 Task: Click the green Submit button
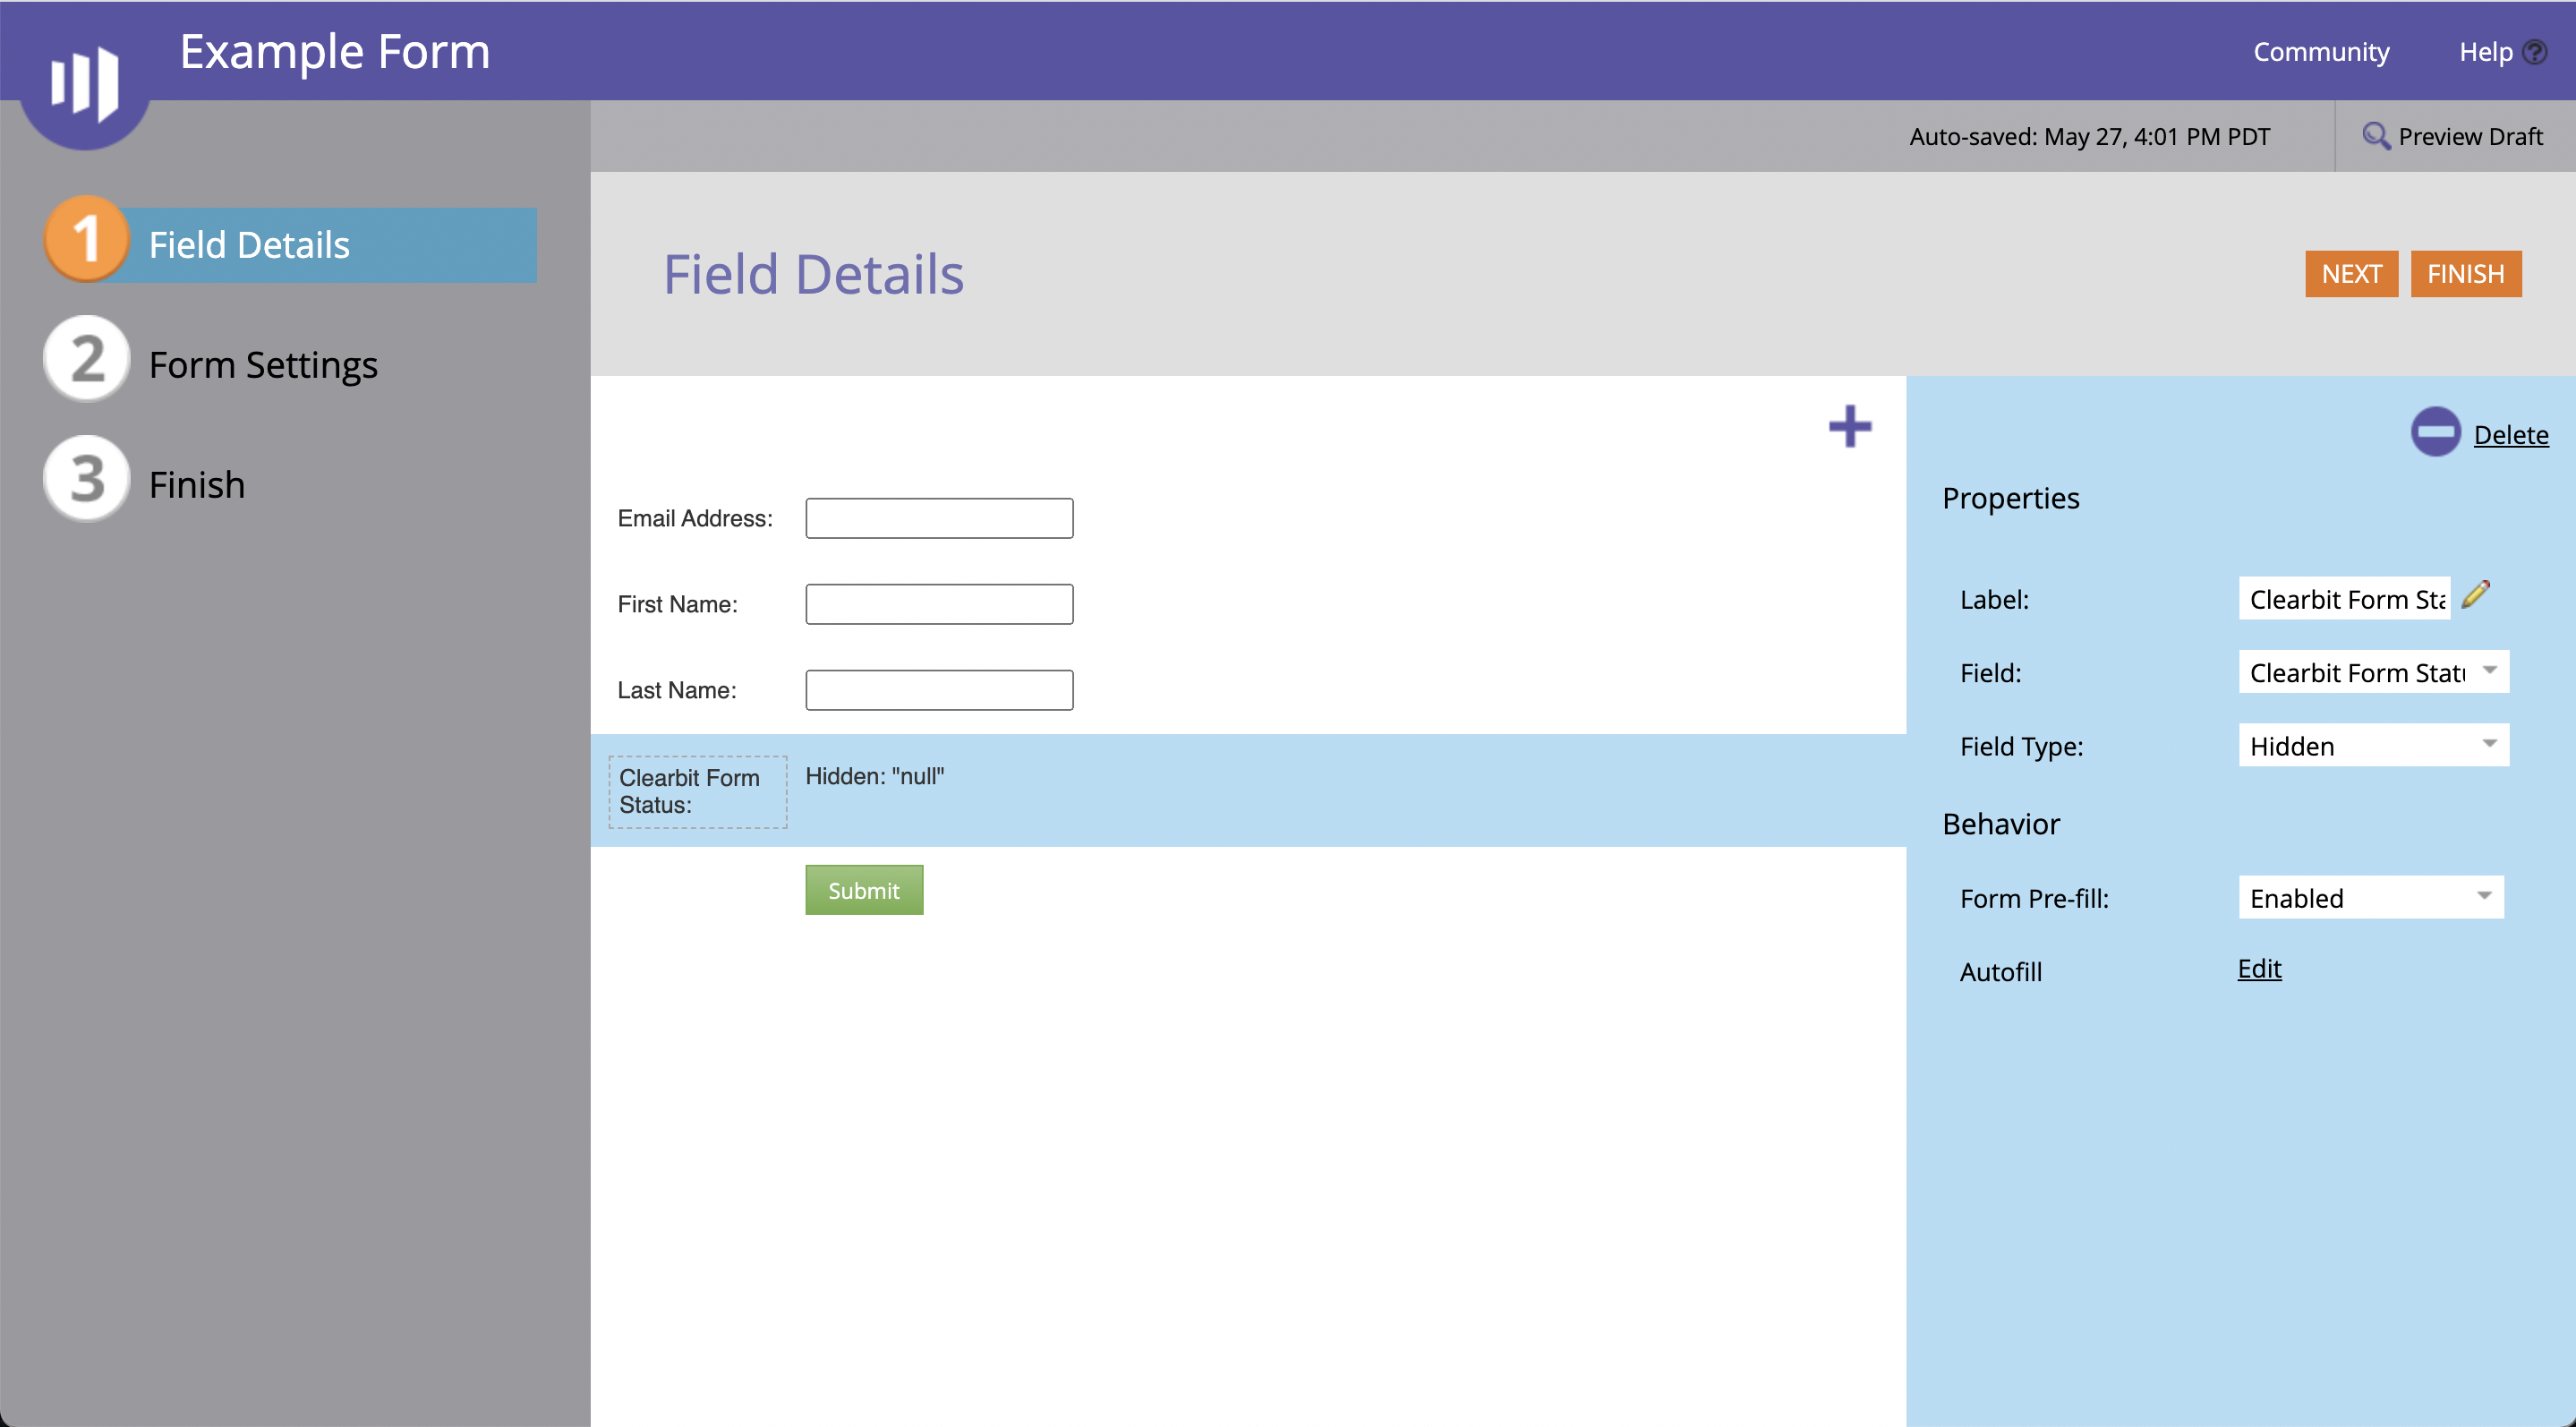pos(864,890)
